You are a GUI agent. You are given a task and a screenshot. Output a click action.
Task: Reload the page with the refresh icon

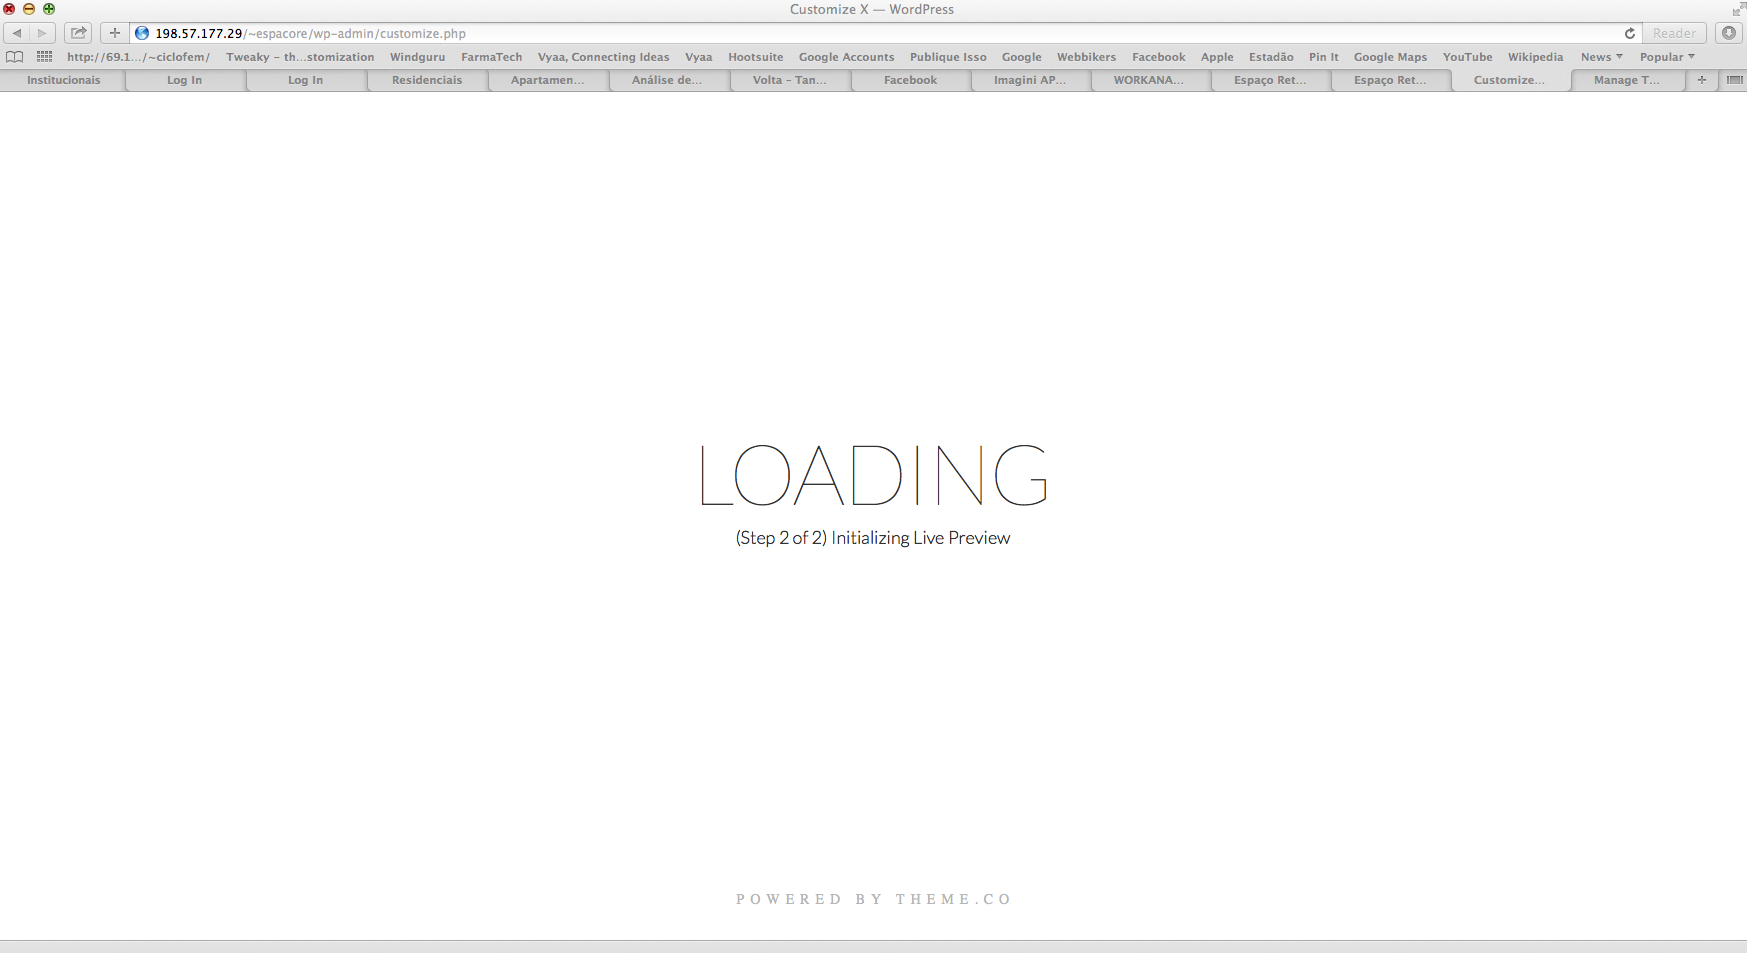(1629, 33)
